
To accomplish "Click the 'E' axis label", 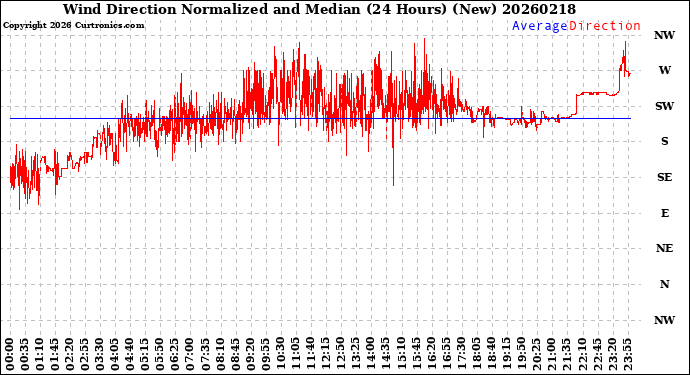I will click(664, 213).
